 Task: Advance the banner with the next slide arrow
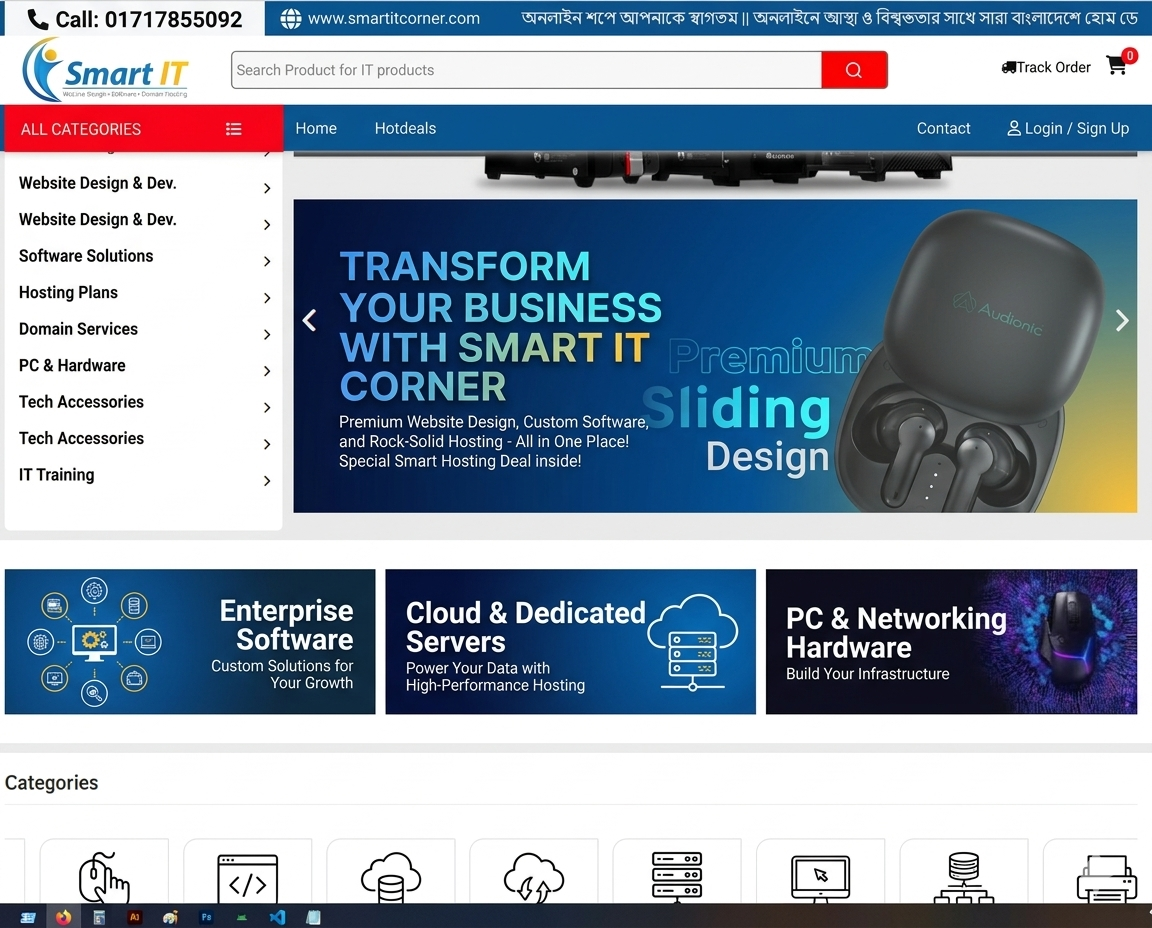coord(1122,320)
